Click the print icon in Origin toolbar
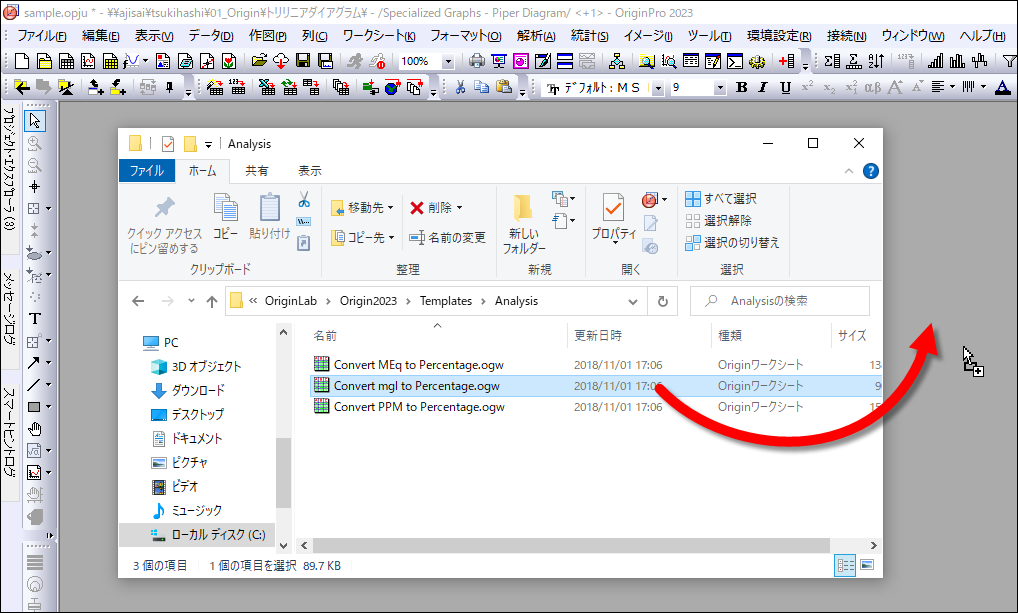The width and height of the screenshot is (1018, 613). [x=477, y=61]
